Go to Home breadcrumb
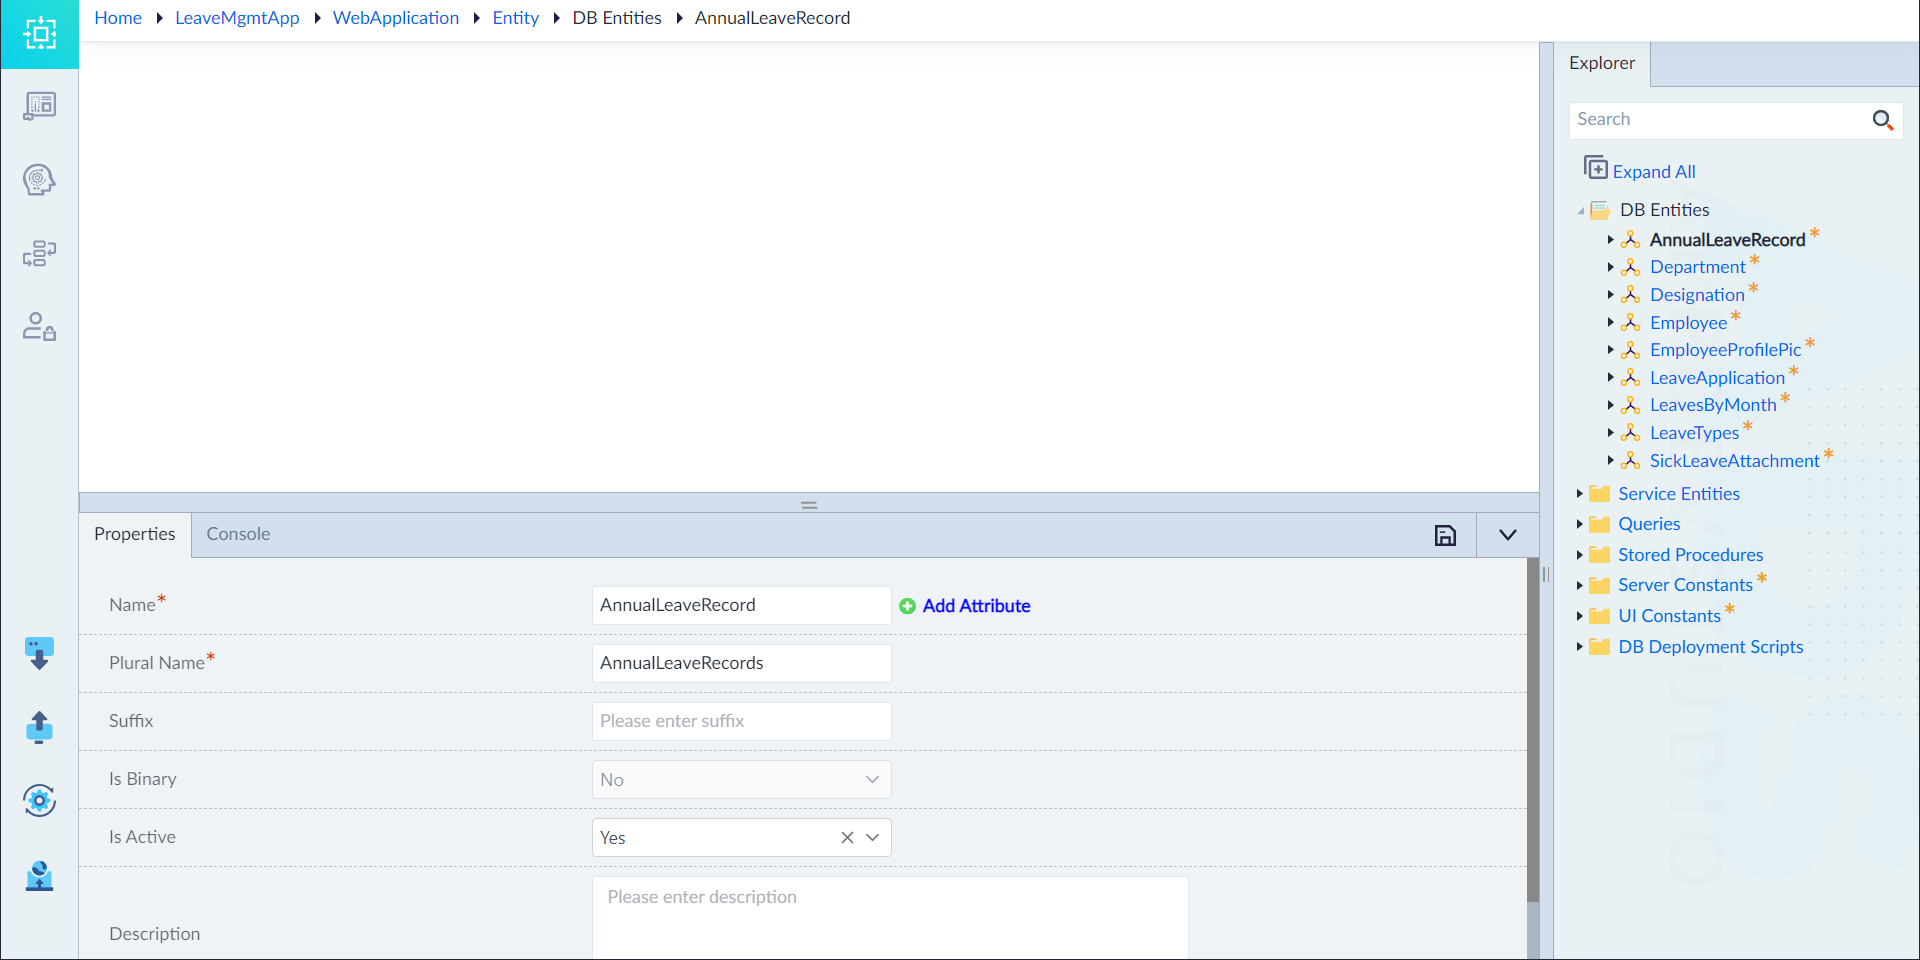Screen dimensions: 1920x960 (118, 18)
